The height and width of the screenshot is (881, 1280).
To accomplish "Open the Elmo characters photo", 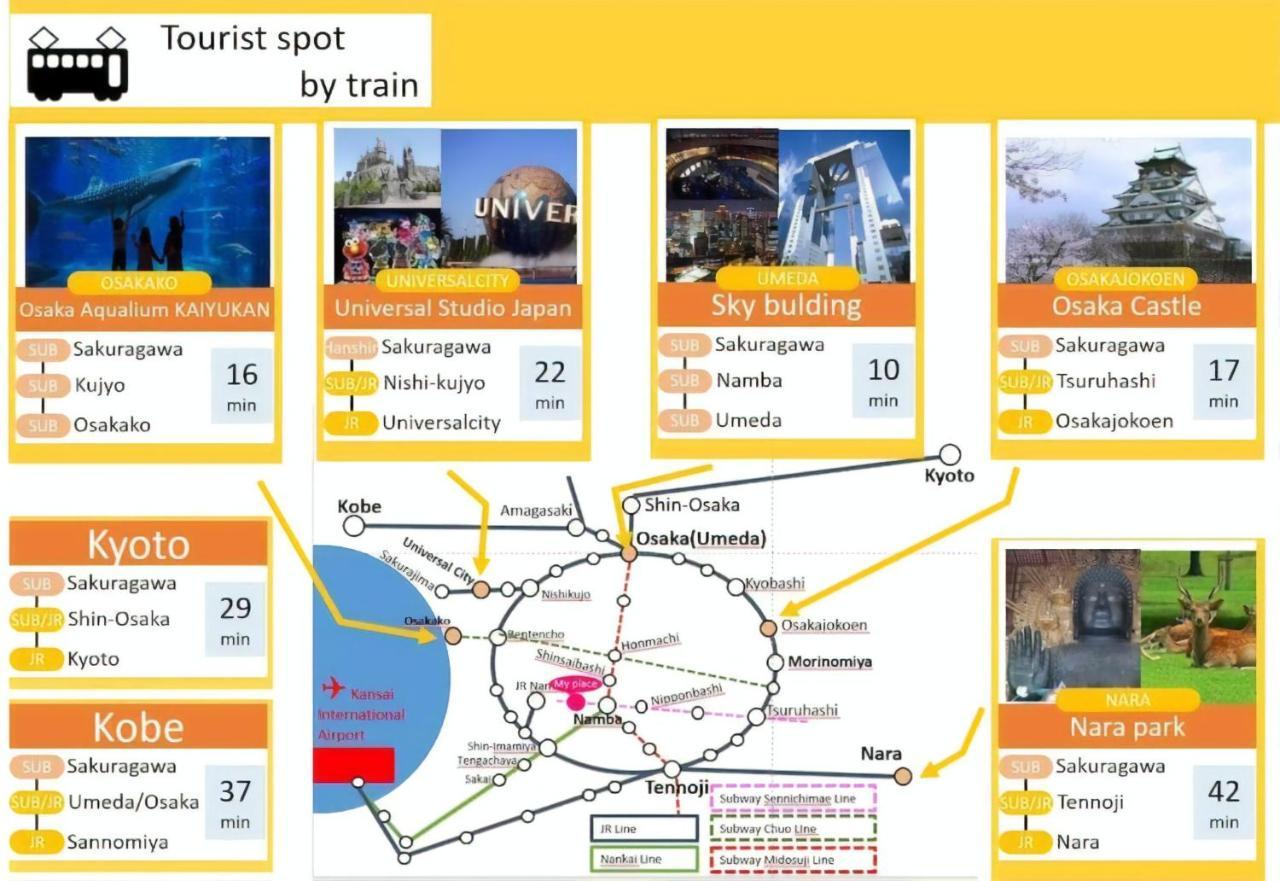I will [388, 244].
